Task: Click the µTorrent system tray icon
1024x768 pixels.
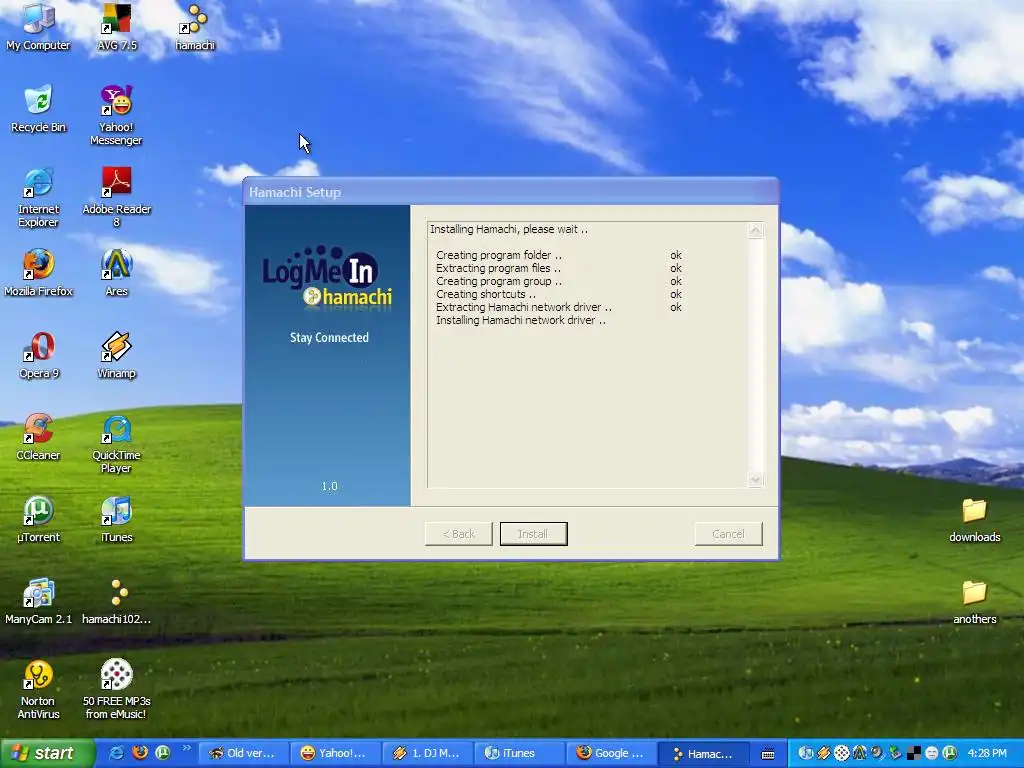Action: tap(950, 753)
